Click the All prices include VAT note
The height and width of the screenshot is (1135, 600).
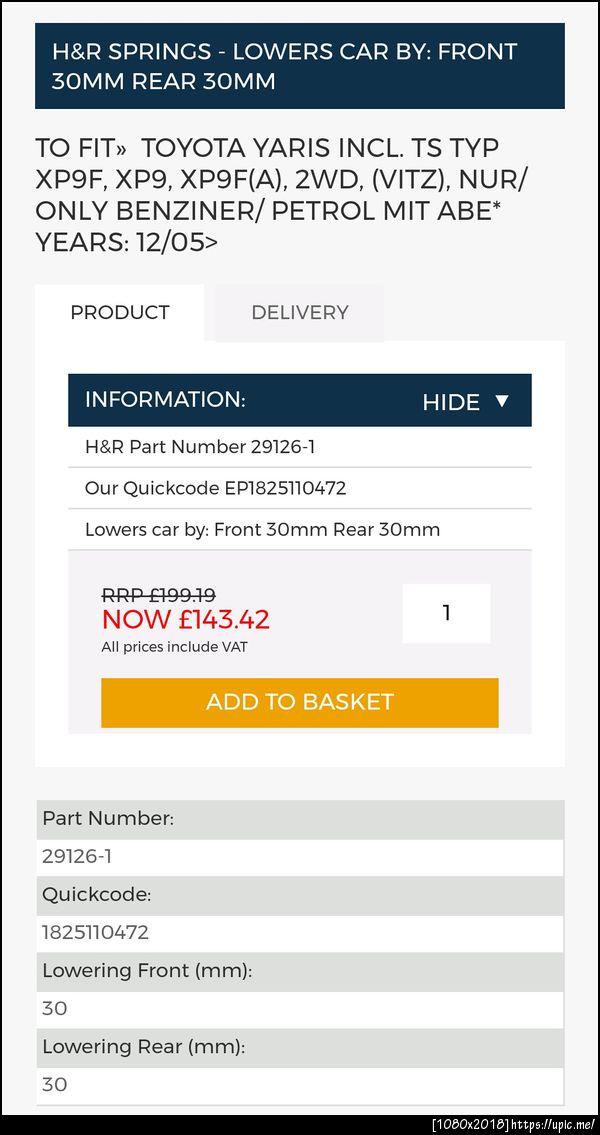[x=175, y=647]
